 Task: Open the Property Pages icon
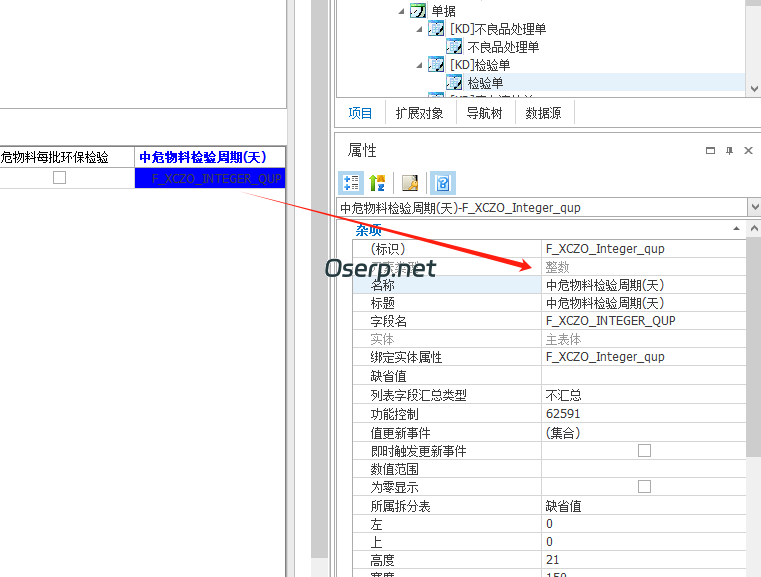tap(410, 183)
